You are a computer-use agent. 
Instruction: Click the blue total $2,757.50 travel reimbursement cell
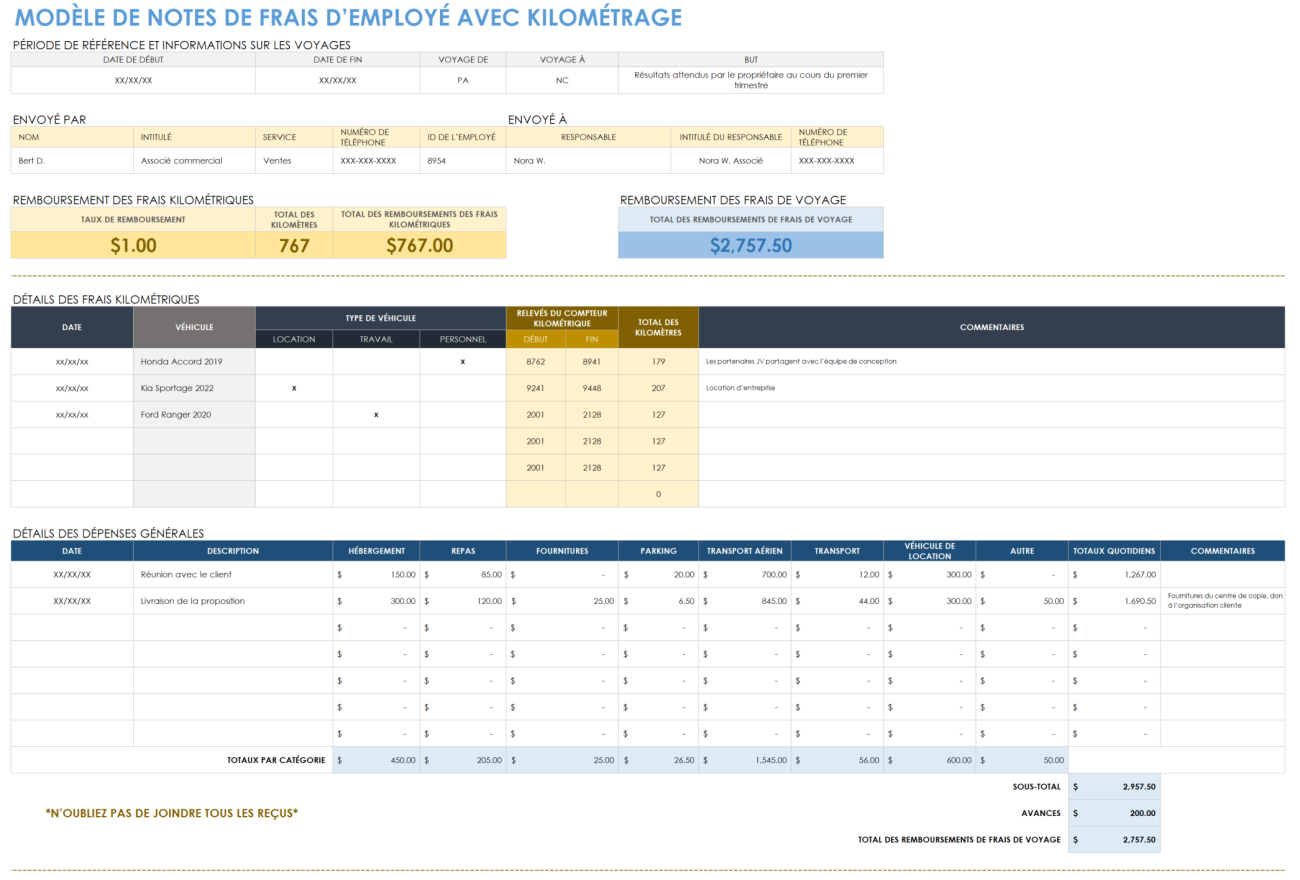750,243
